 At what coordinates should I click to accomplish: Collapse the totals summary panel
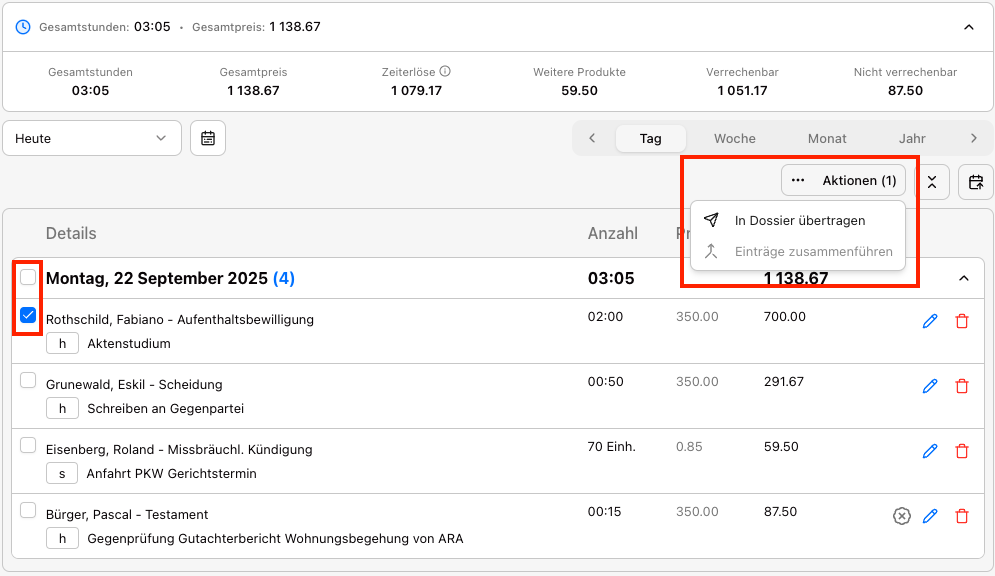968,27
